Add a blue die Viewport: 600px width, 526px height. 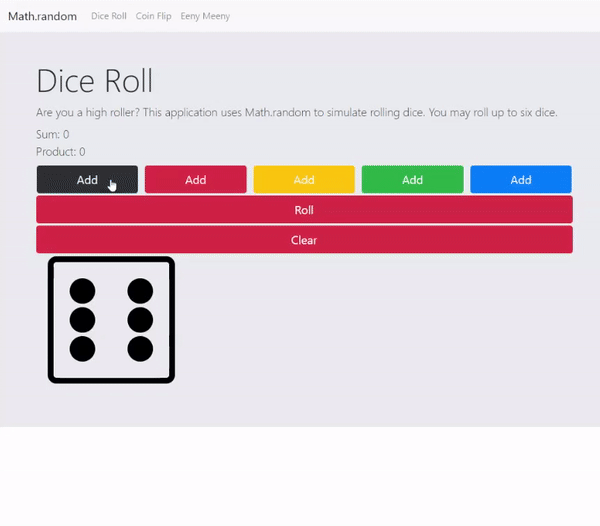pyautogui.click(x=520, y=180)
